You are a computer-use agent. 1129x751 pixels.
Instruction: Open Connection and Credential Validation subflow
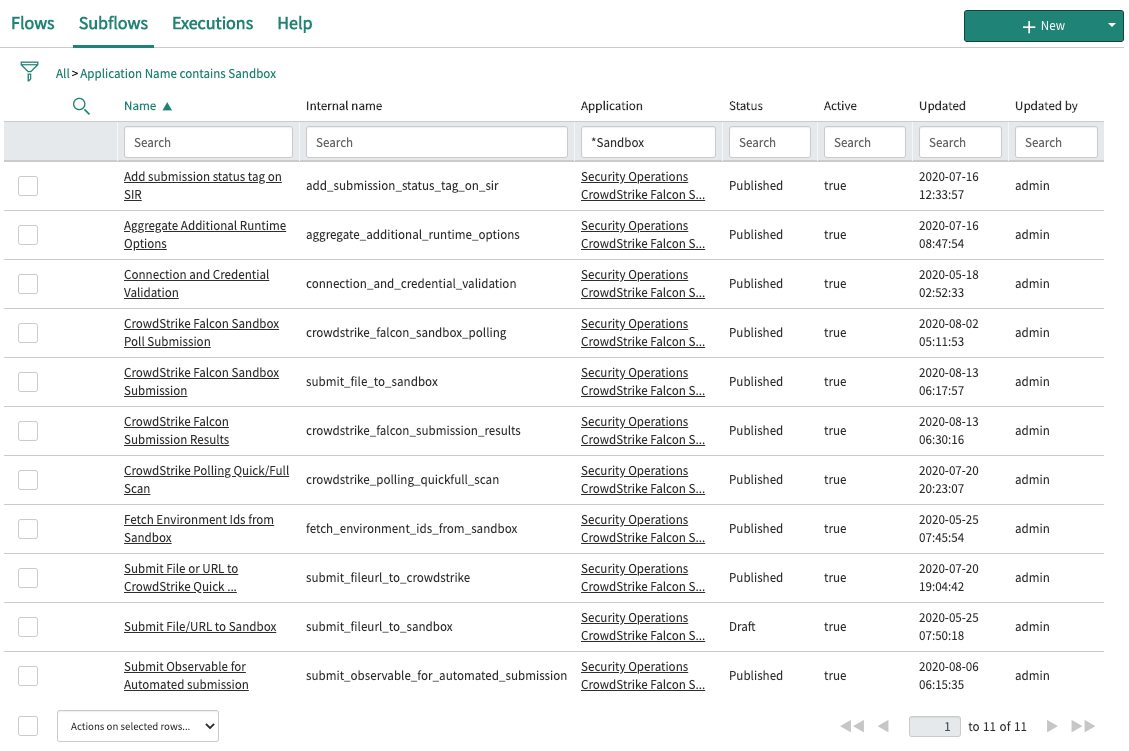click(x=196, y=284)
